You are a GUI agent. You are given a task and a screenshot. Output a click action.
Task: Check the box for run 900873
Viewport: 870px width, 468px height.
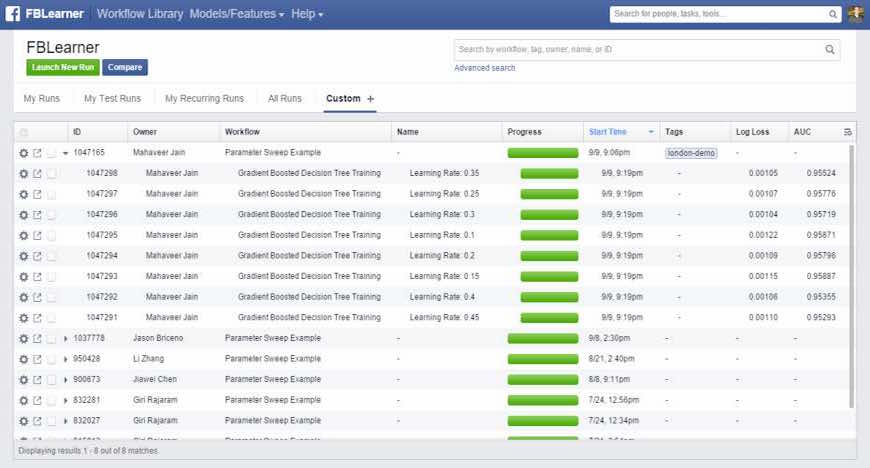[51, 380]
